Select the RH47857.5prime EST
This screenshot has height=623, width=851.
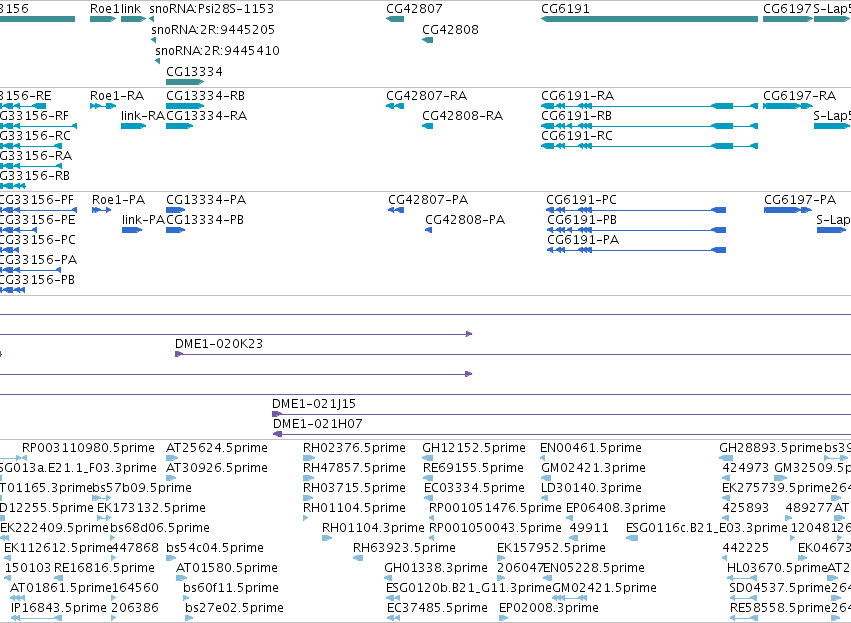309,478
